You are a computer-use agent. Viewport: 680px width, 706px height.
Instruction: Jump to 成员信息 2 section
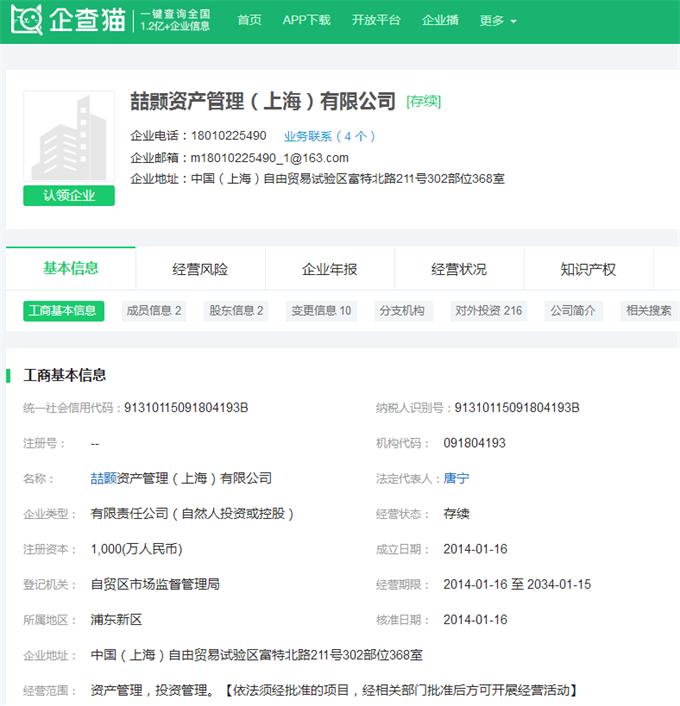coord(154,311)
